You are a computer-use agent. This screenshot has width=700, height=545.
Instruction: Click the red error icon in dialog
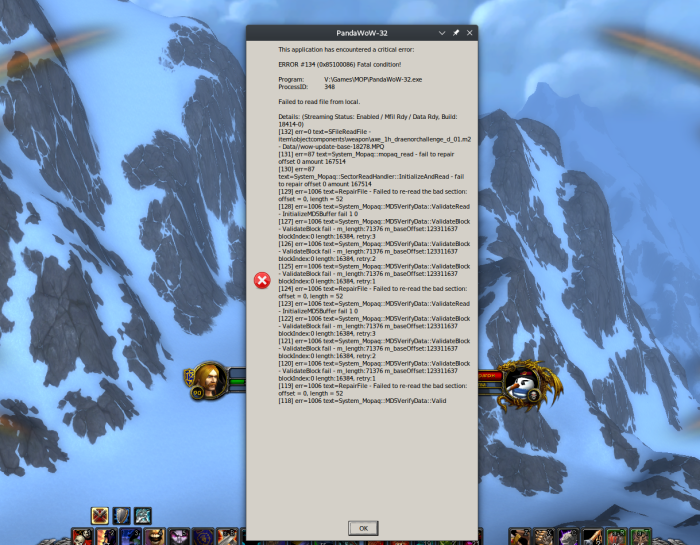tap(262, 280)
